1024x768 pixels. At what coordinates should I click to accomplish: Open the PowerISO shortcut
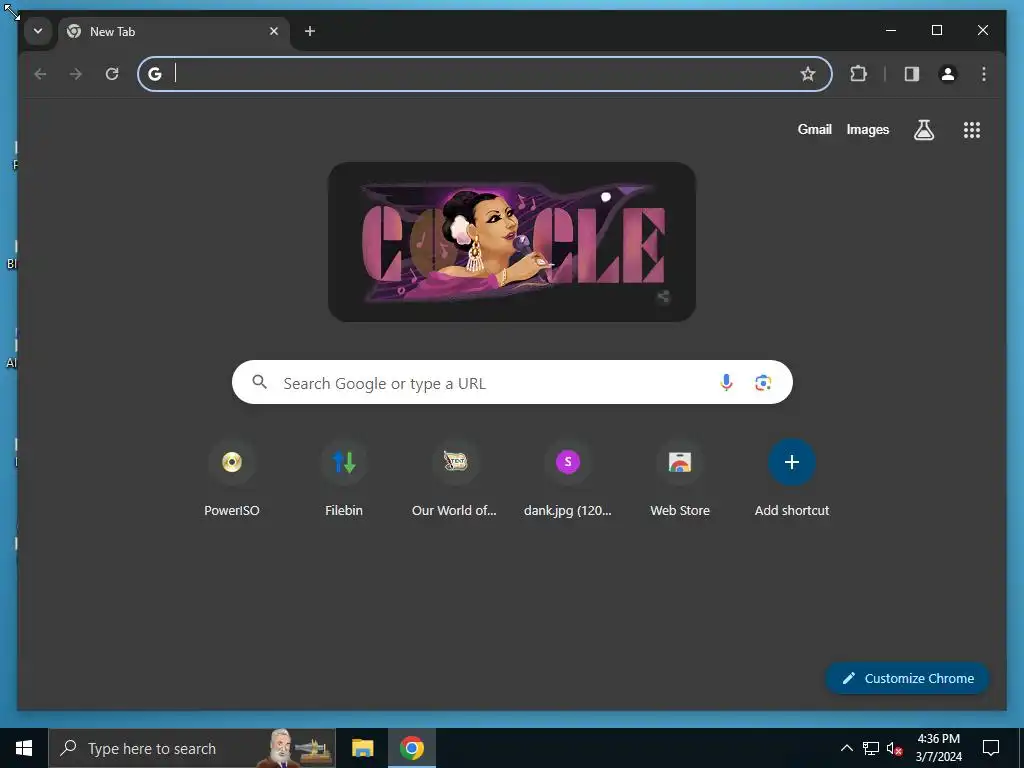click(x=232, y=479)
